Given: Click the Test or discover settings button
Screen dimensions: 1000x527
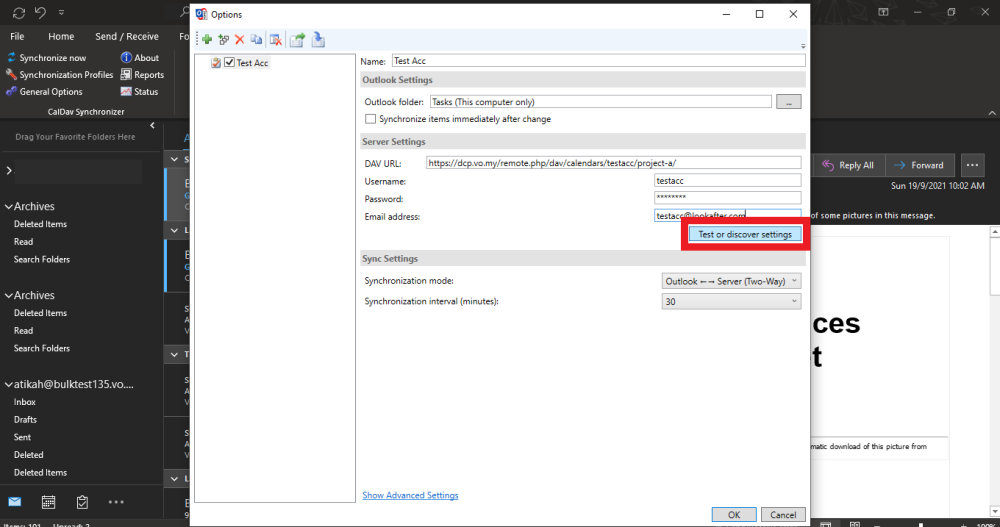Looking at the screenshot, I should 745,234.
